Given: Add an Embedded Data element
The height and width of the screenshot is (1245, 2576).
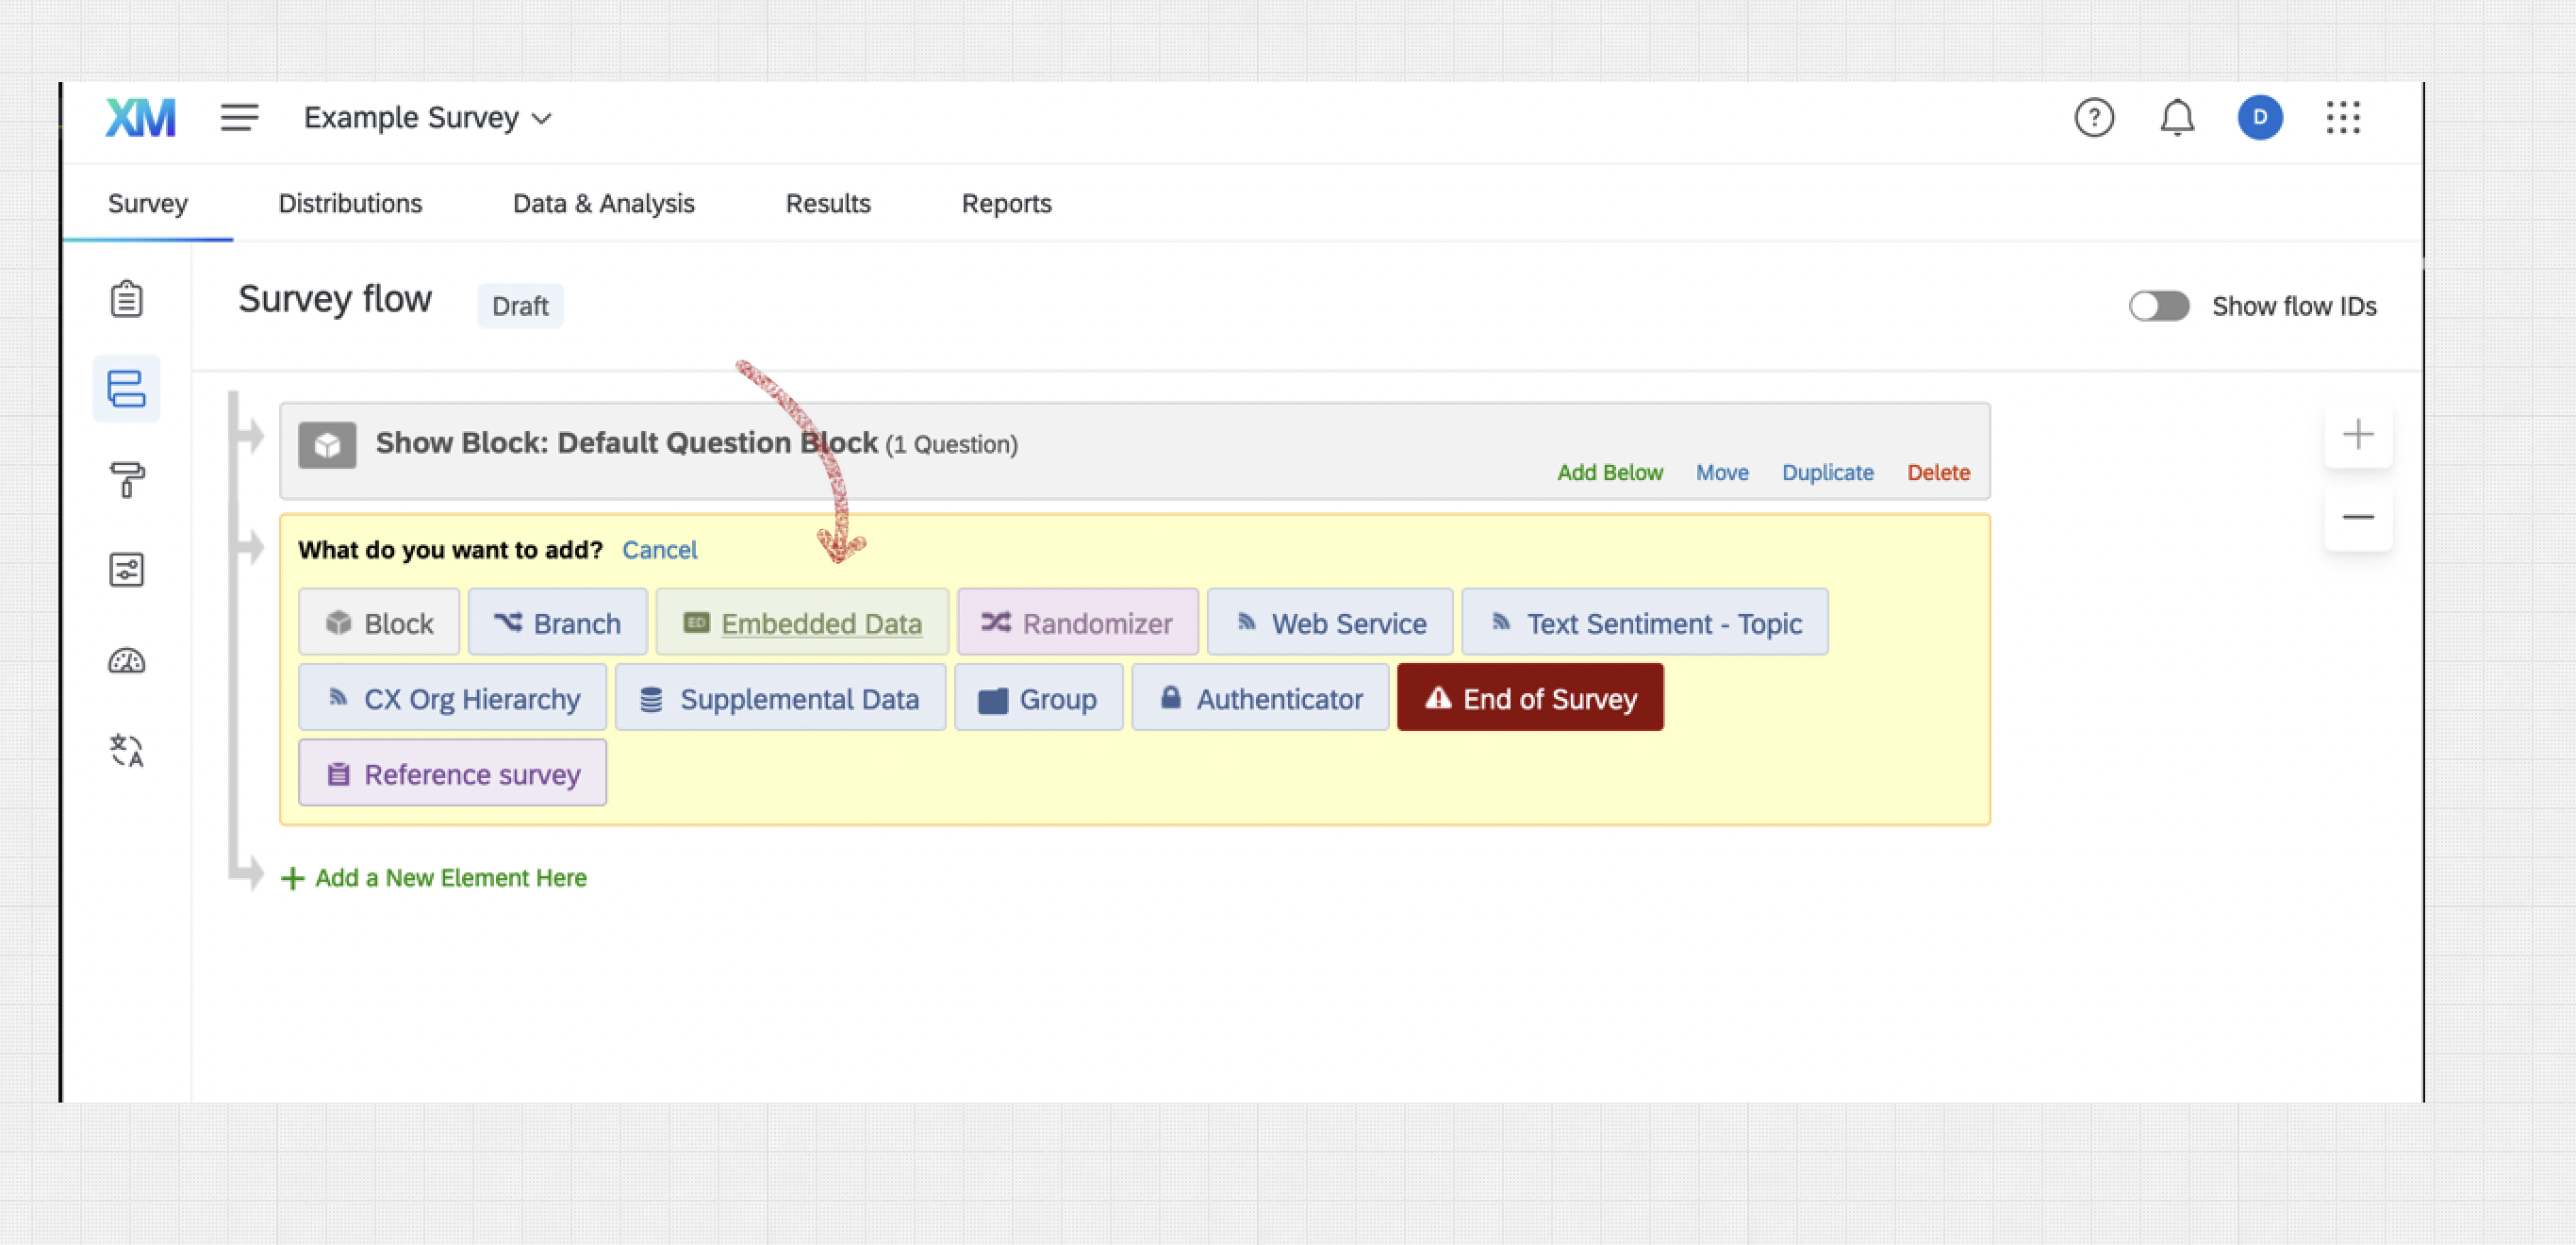Looking at the screenshot, I should coord(802,623).
